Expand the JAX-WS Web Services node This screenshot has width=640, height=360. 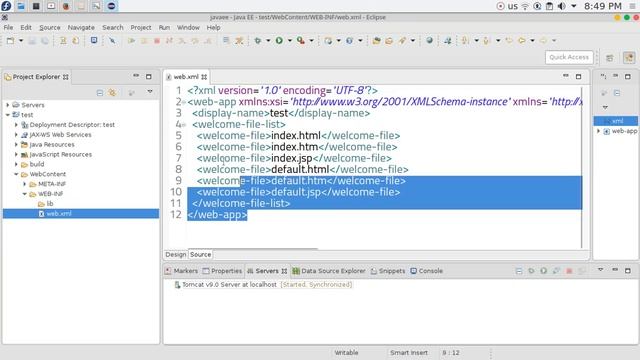click(16, 134)
